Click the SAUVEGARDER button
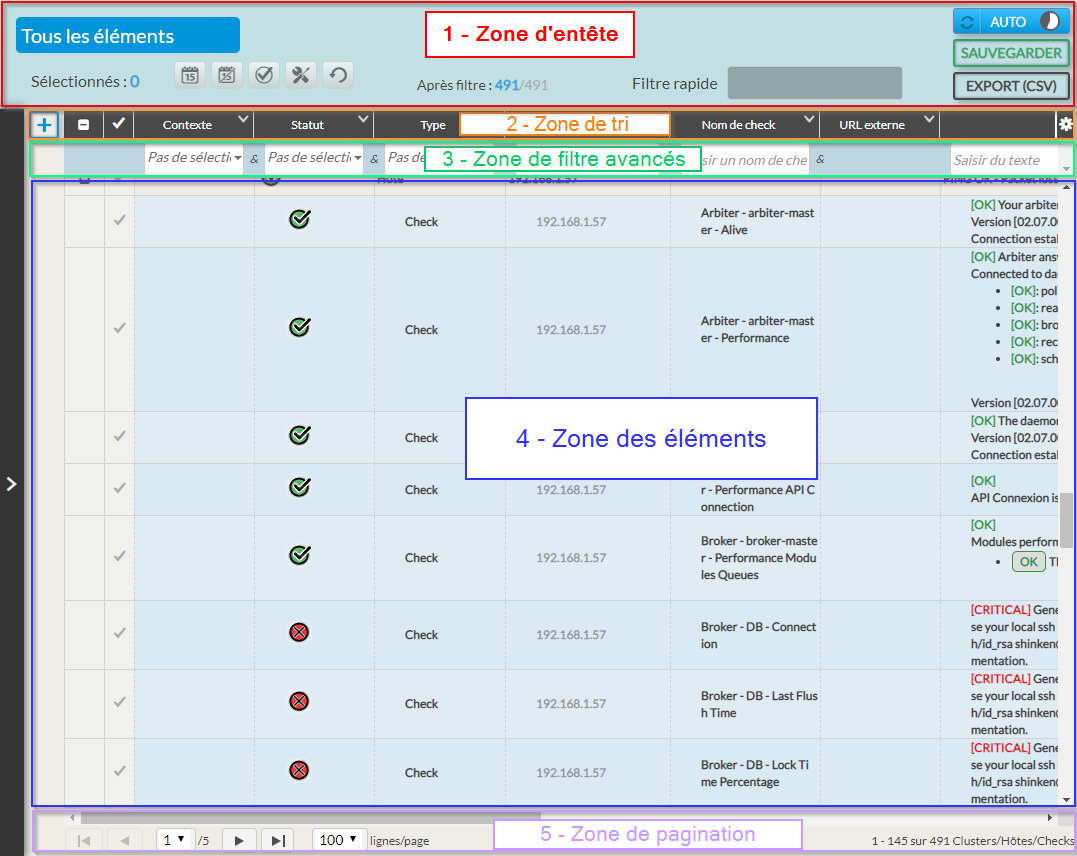This screenshot has height=856, width=1077. click(1011, 53)
